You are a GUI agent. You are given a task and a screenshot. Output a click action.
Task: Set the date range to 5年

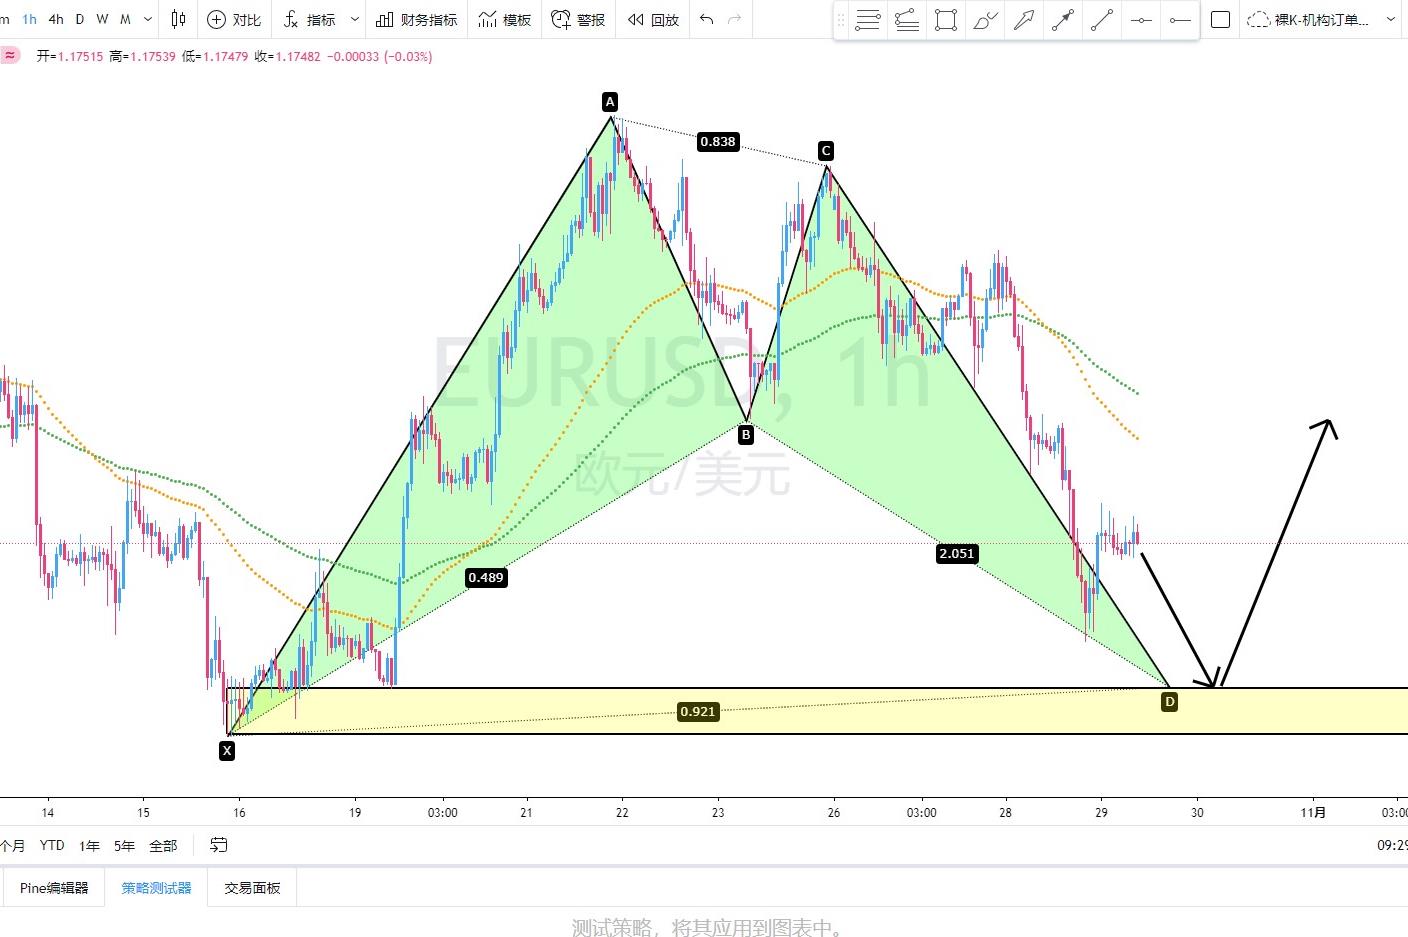pos(124,846)
